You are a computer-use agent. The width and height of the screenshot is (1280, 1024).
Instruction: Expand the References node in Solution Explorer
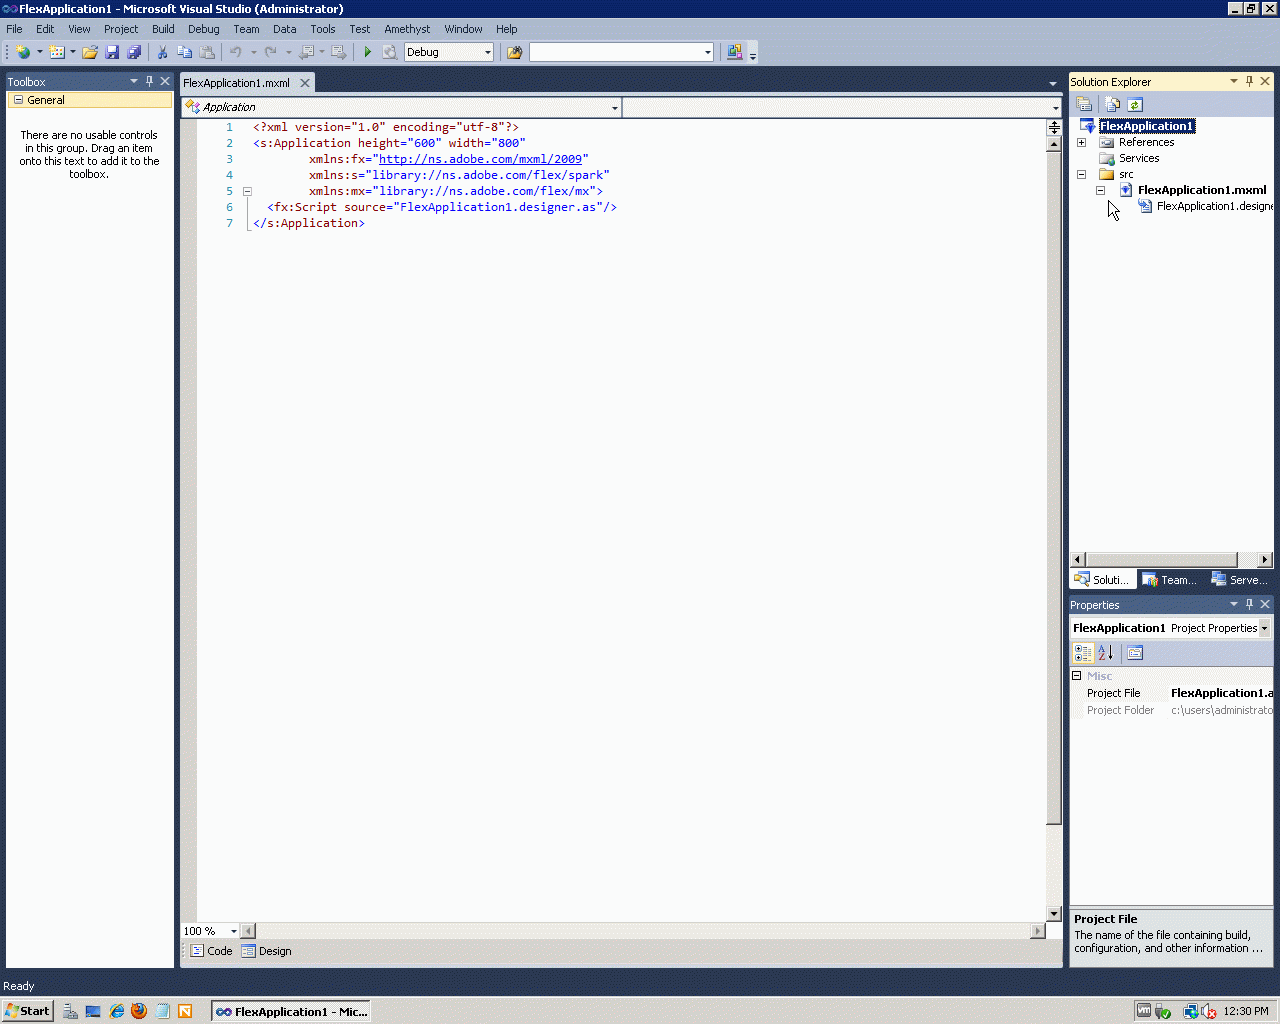(x=1081, y=142)
